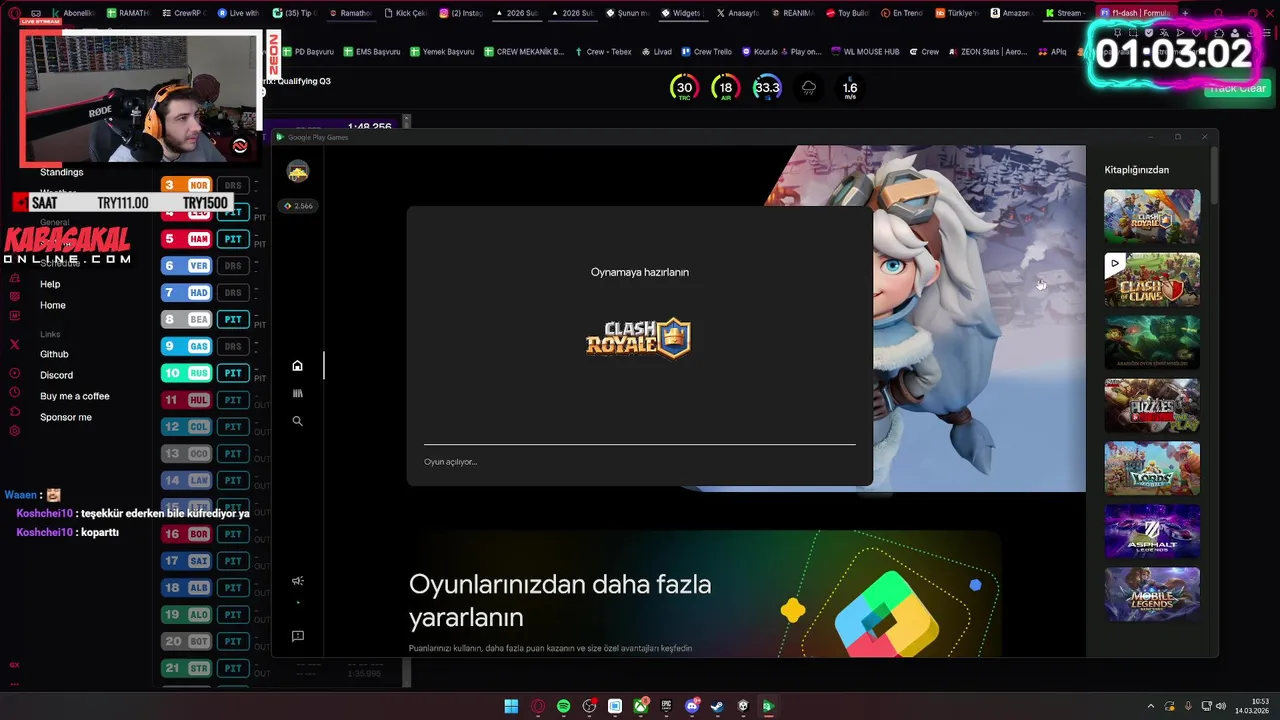This screenshot has height=720, width=1280.
Task: Open the EMS Başvuru bookmark
Action: (x=371, y=51)
